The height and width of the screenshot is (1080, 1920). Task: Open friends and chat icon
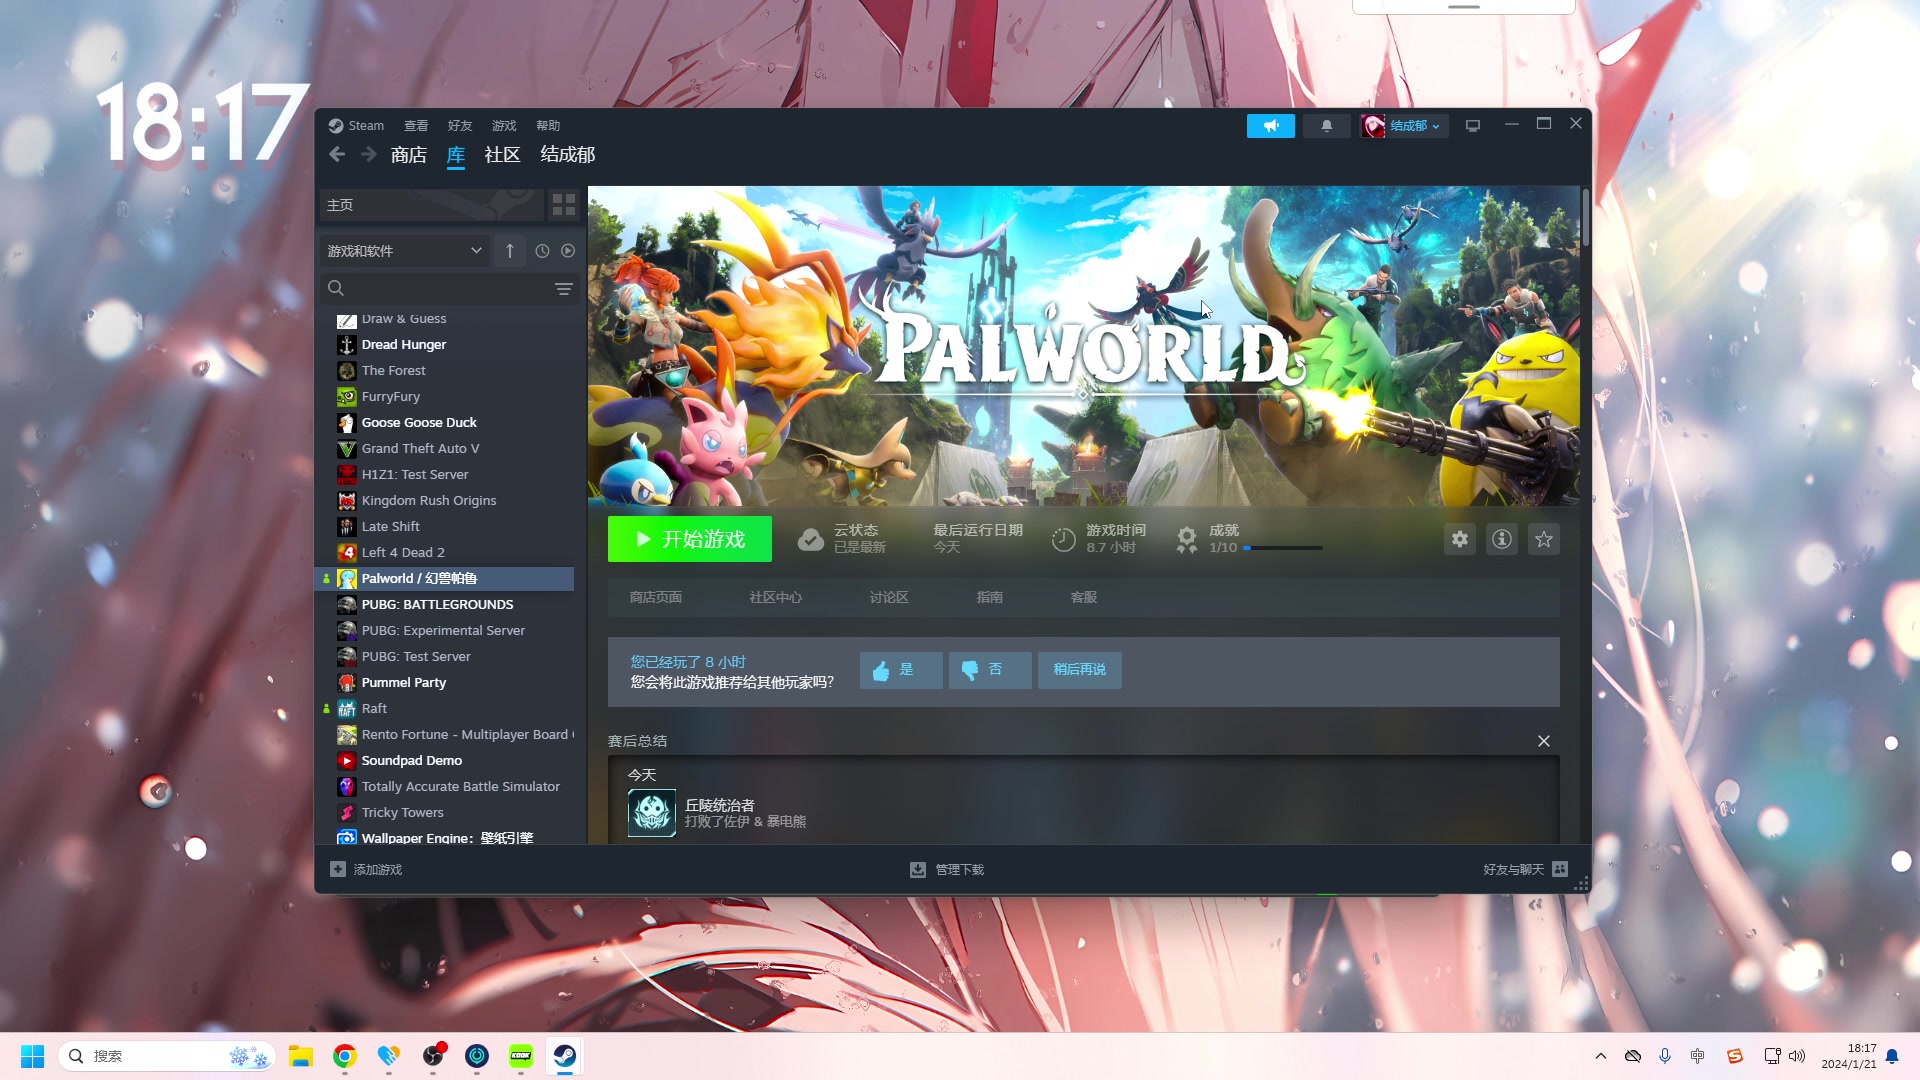click(1560, 869)
